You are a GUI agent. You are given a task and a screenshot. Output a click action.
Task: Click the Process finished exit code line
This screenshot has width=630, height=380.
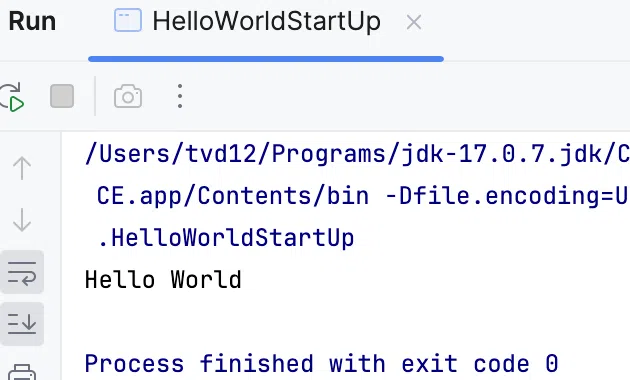click(x=321, y=364)
